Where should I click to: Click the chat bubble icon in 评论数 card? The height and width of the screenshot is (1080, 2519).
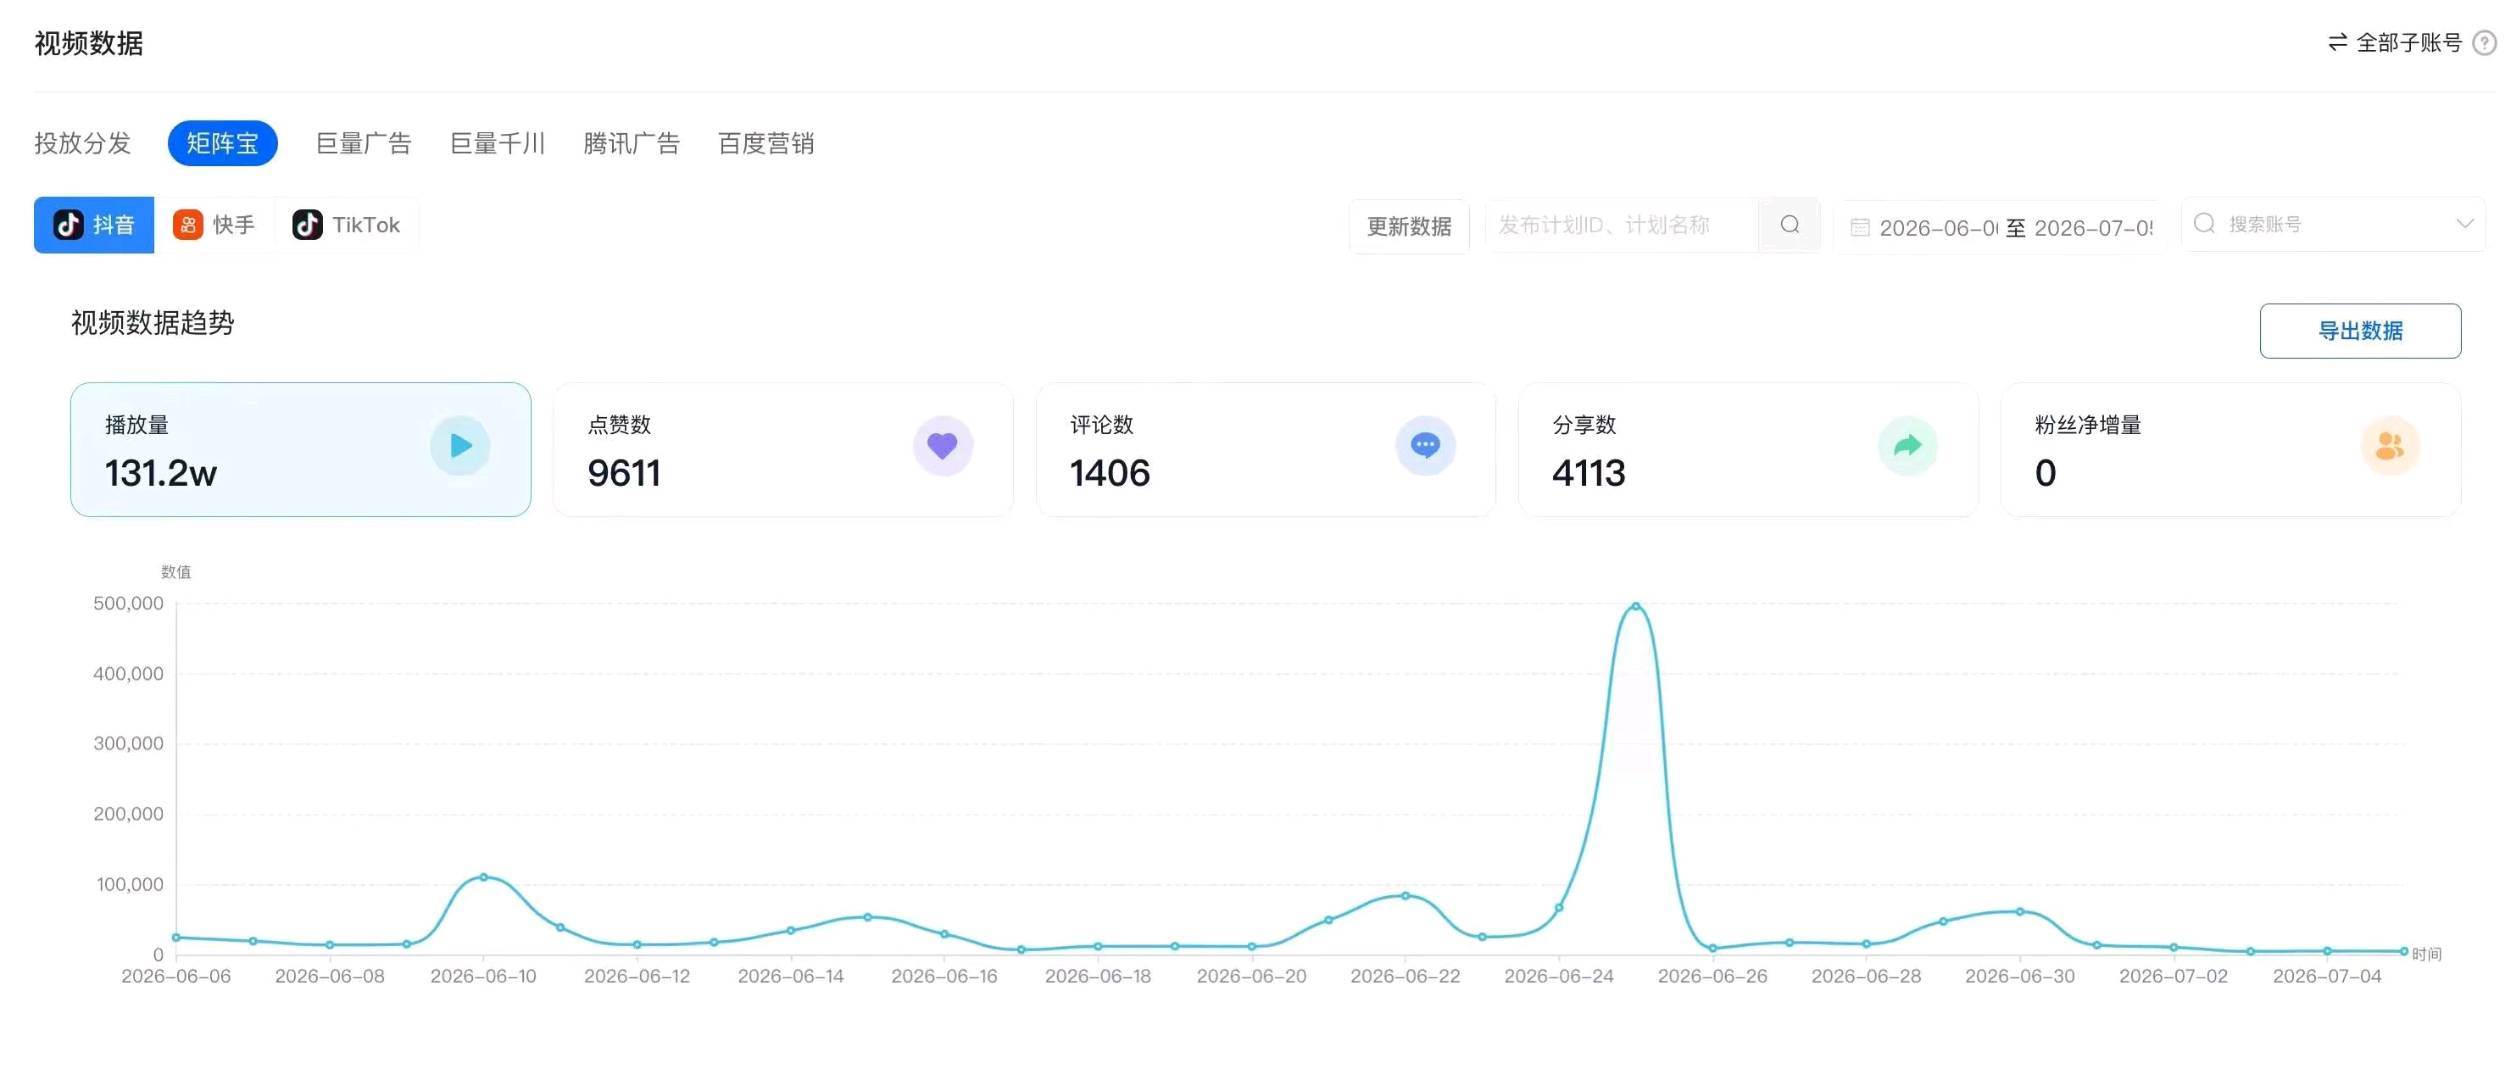tap(1425, 446)
